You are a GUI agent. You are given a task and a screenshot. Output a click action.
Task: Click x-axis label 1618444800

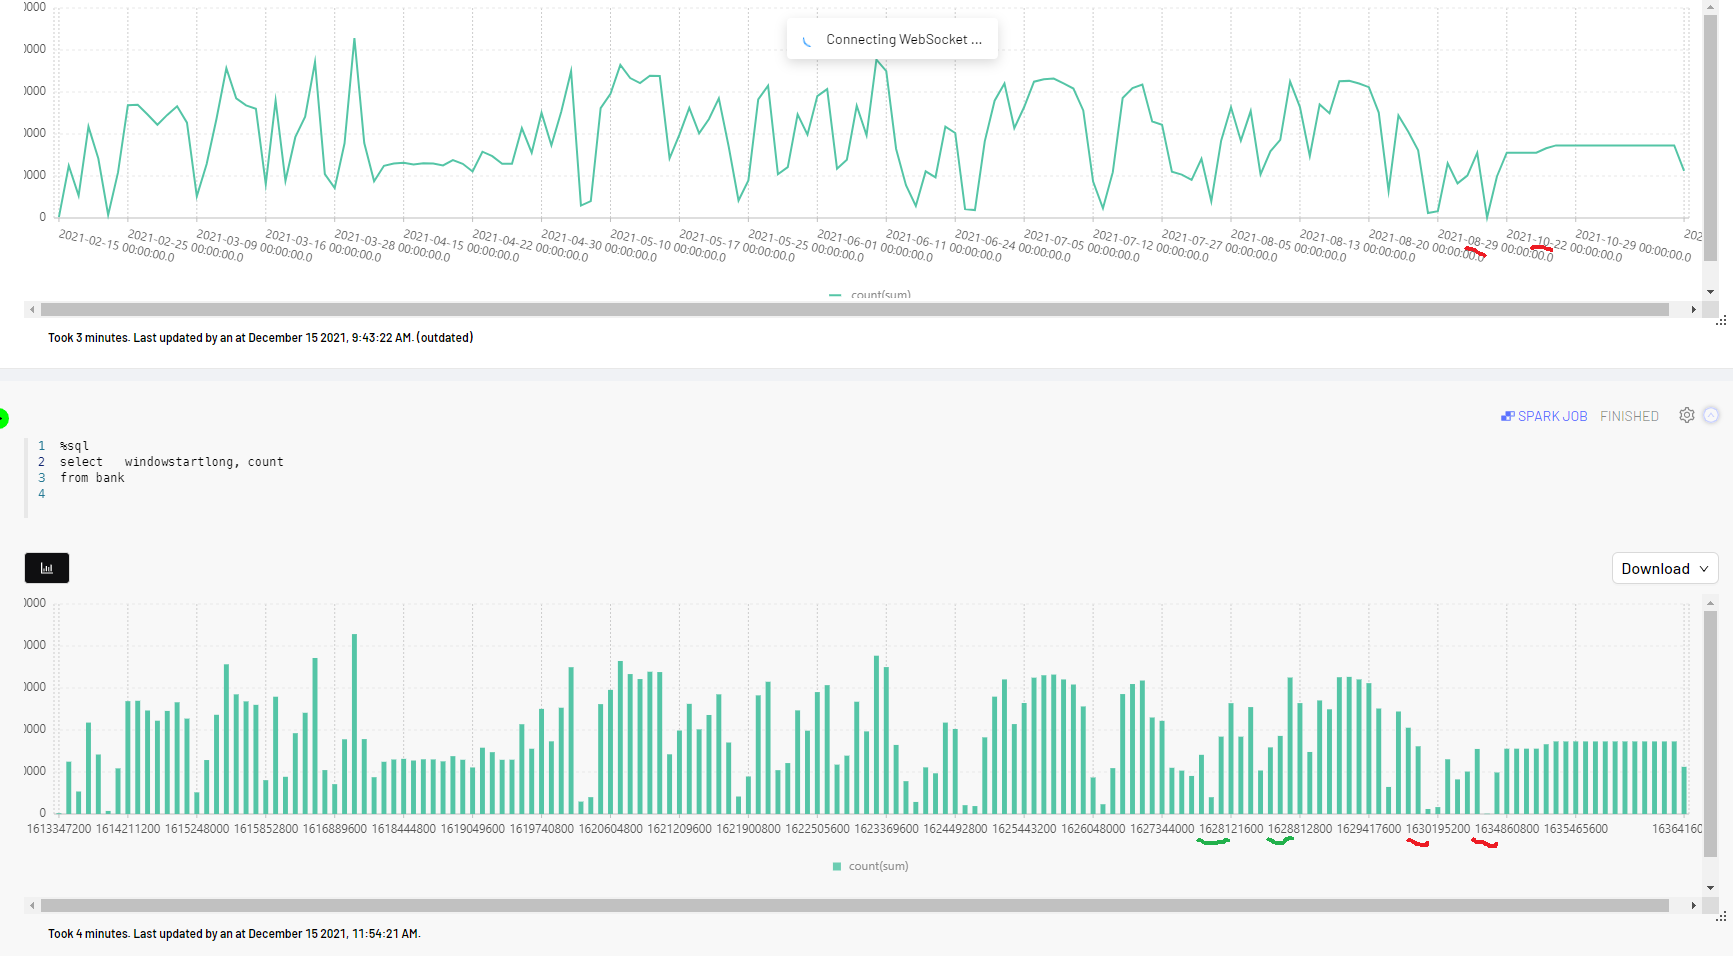click(404, 829)
